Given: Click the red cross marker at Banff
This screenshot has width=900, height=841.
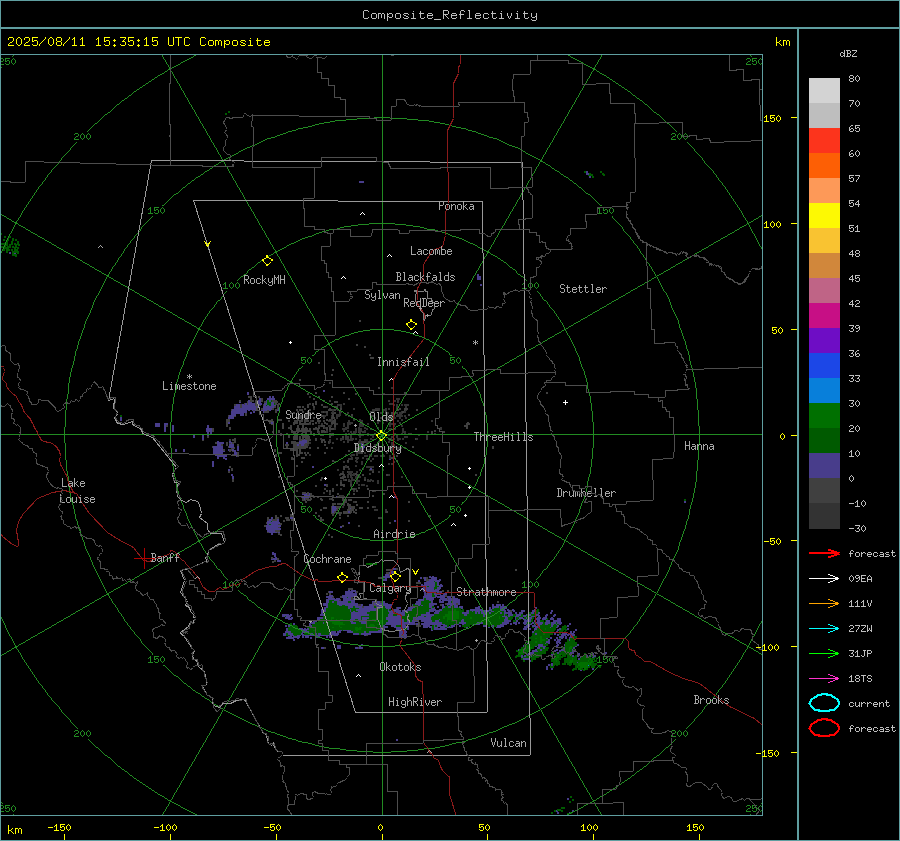Looking at the screenshot, I should (143, 558).
